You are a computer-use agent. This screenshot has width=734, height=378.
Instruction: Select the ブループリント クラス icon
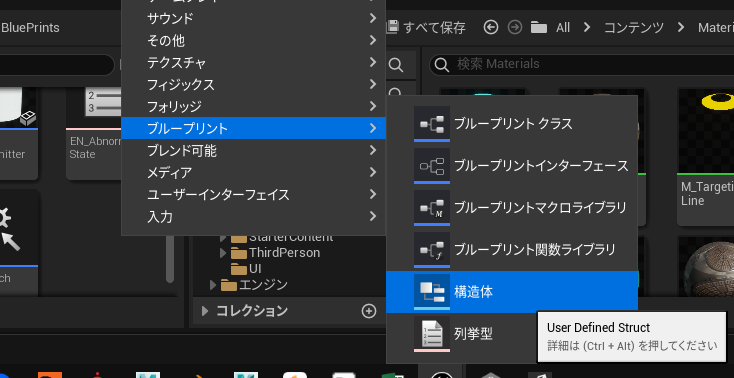click(x=432, y=124)
